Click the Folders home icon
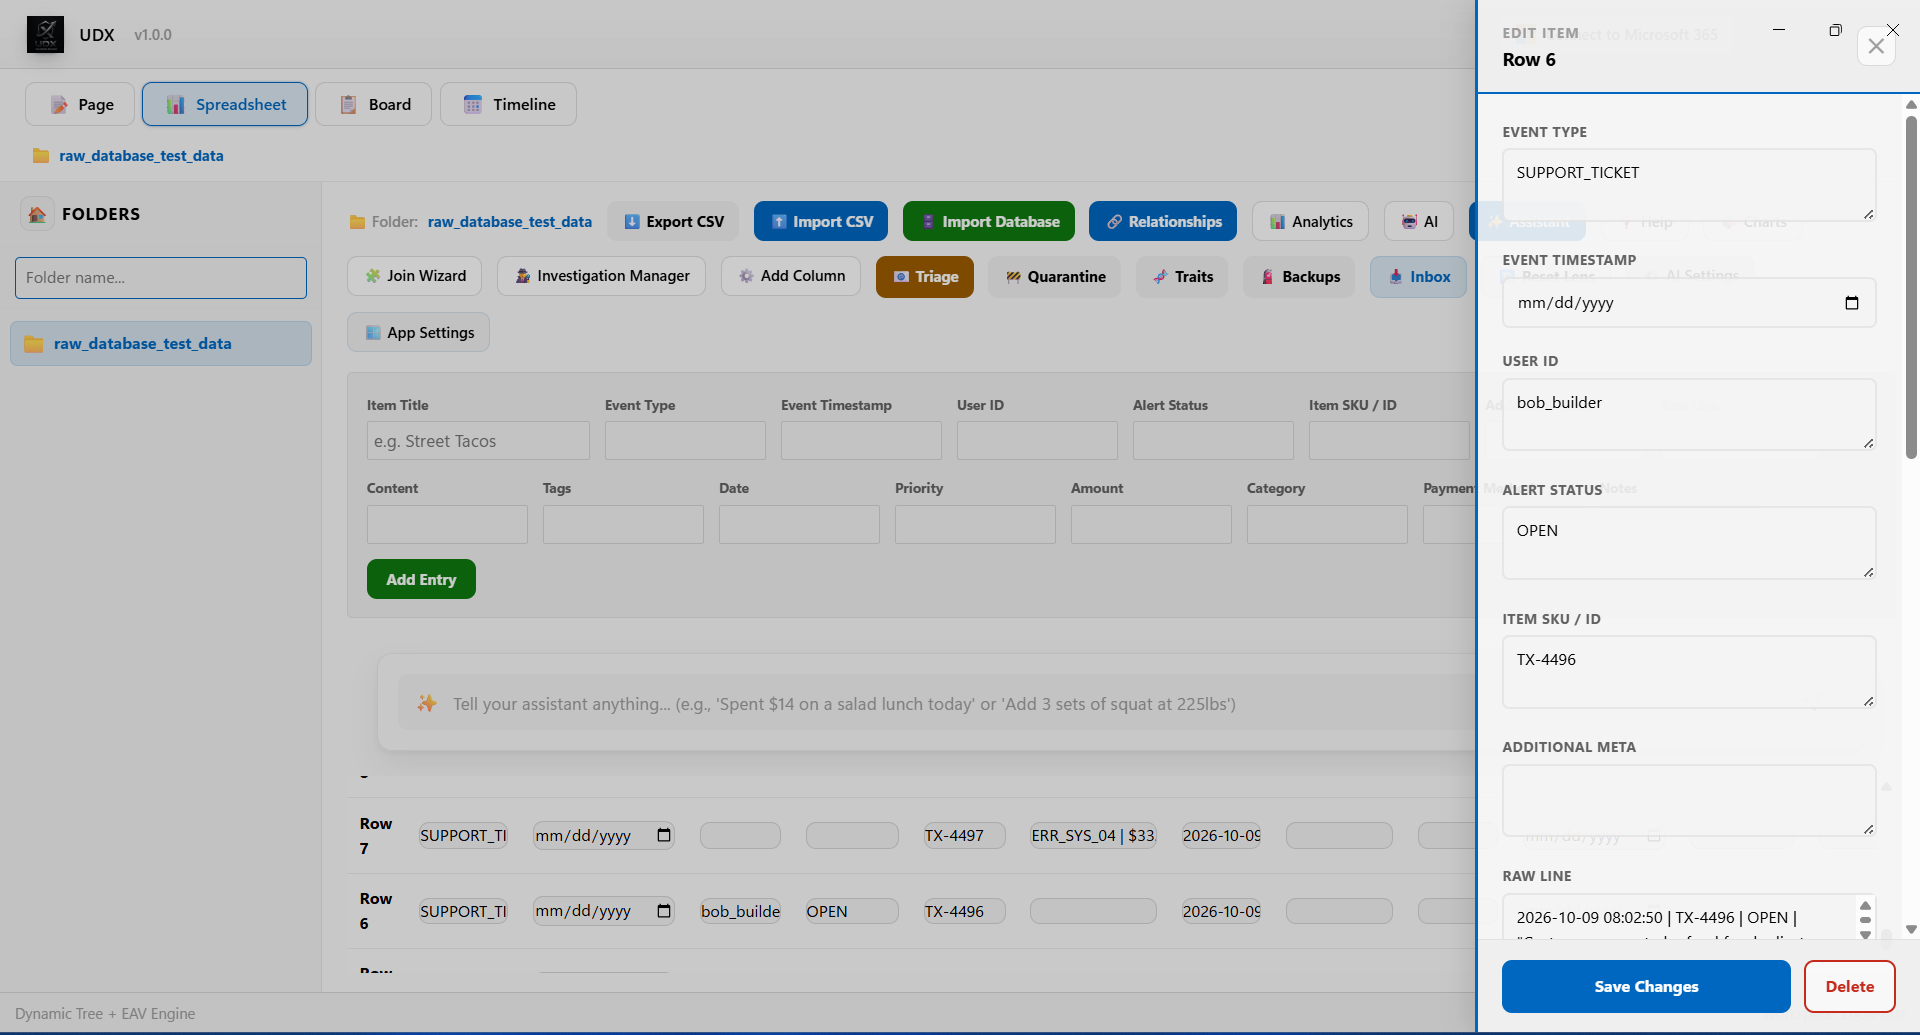The height and width of the screenshot is (1035, 1920). pos(37,214)
